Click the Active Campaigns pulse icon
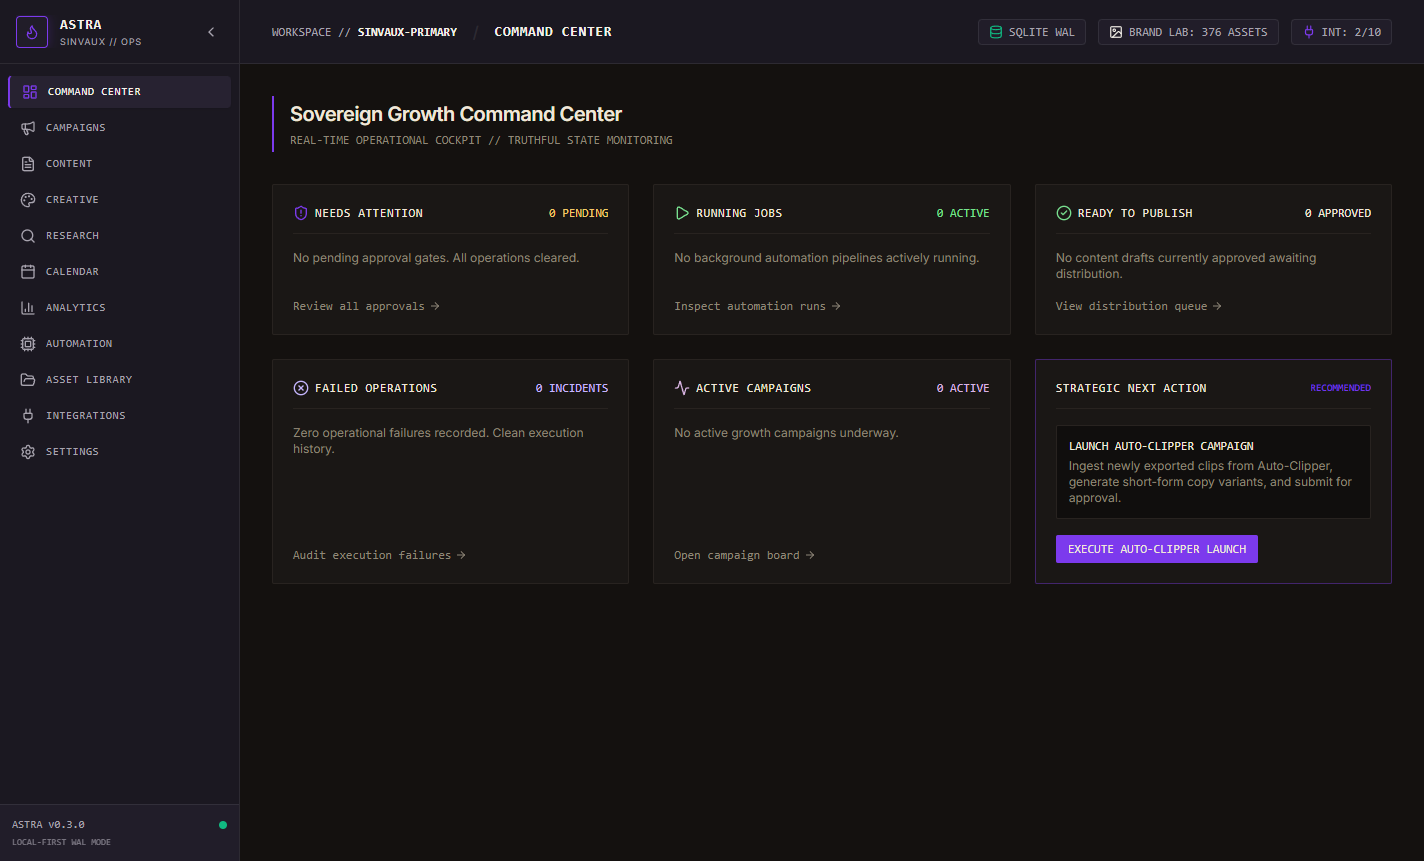Screen dimensions: 1424x861 tap(682, 388)
